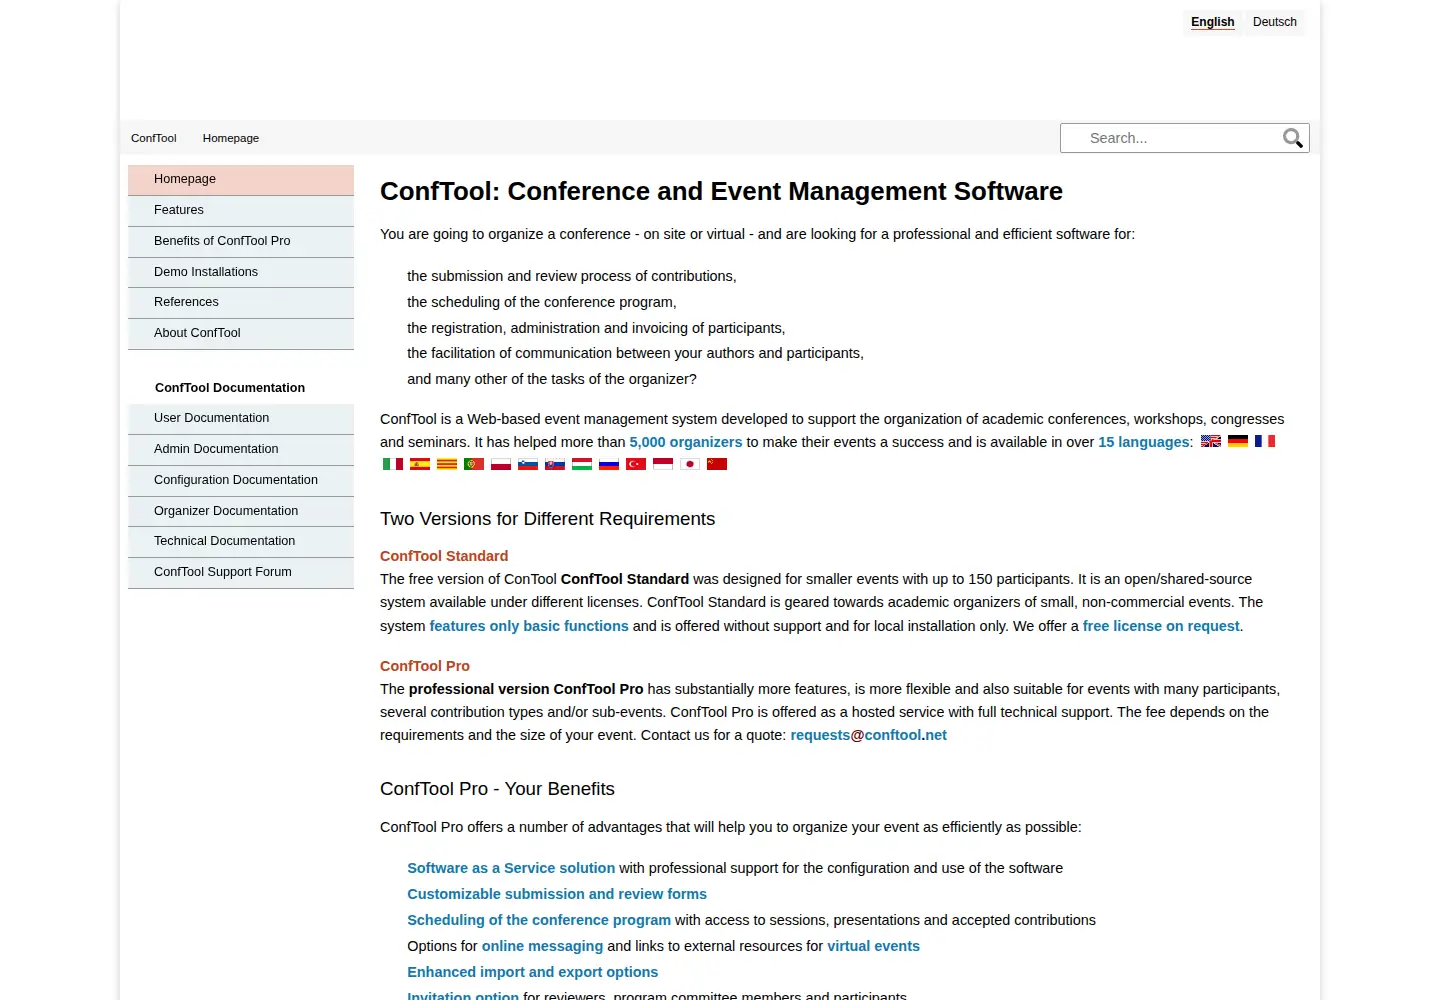
Task: Click the Spanish flag icon
Action: 420,464
